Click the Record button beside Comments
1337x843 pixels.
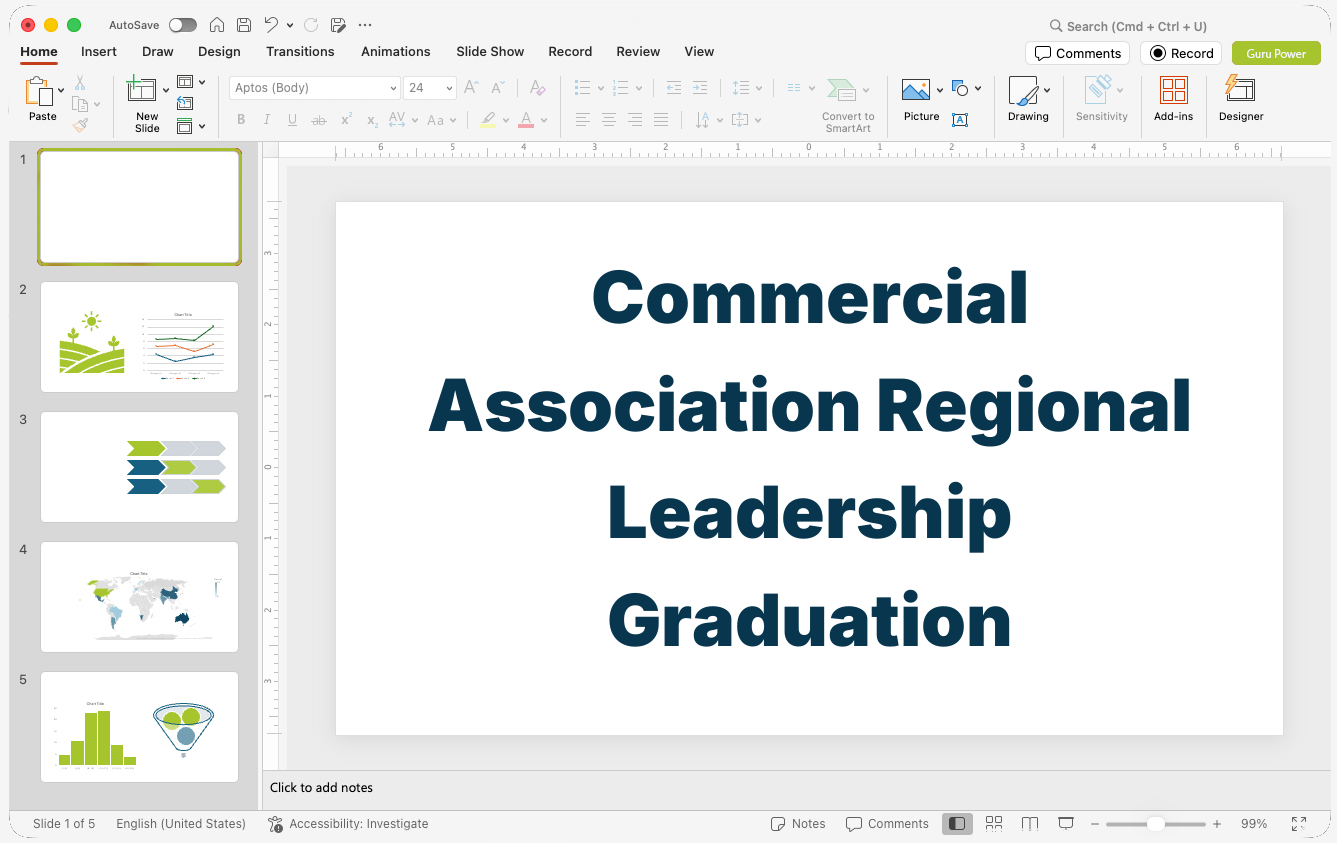coord(1181,53)
